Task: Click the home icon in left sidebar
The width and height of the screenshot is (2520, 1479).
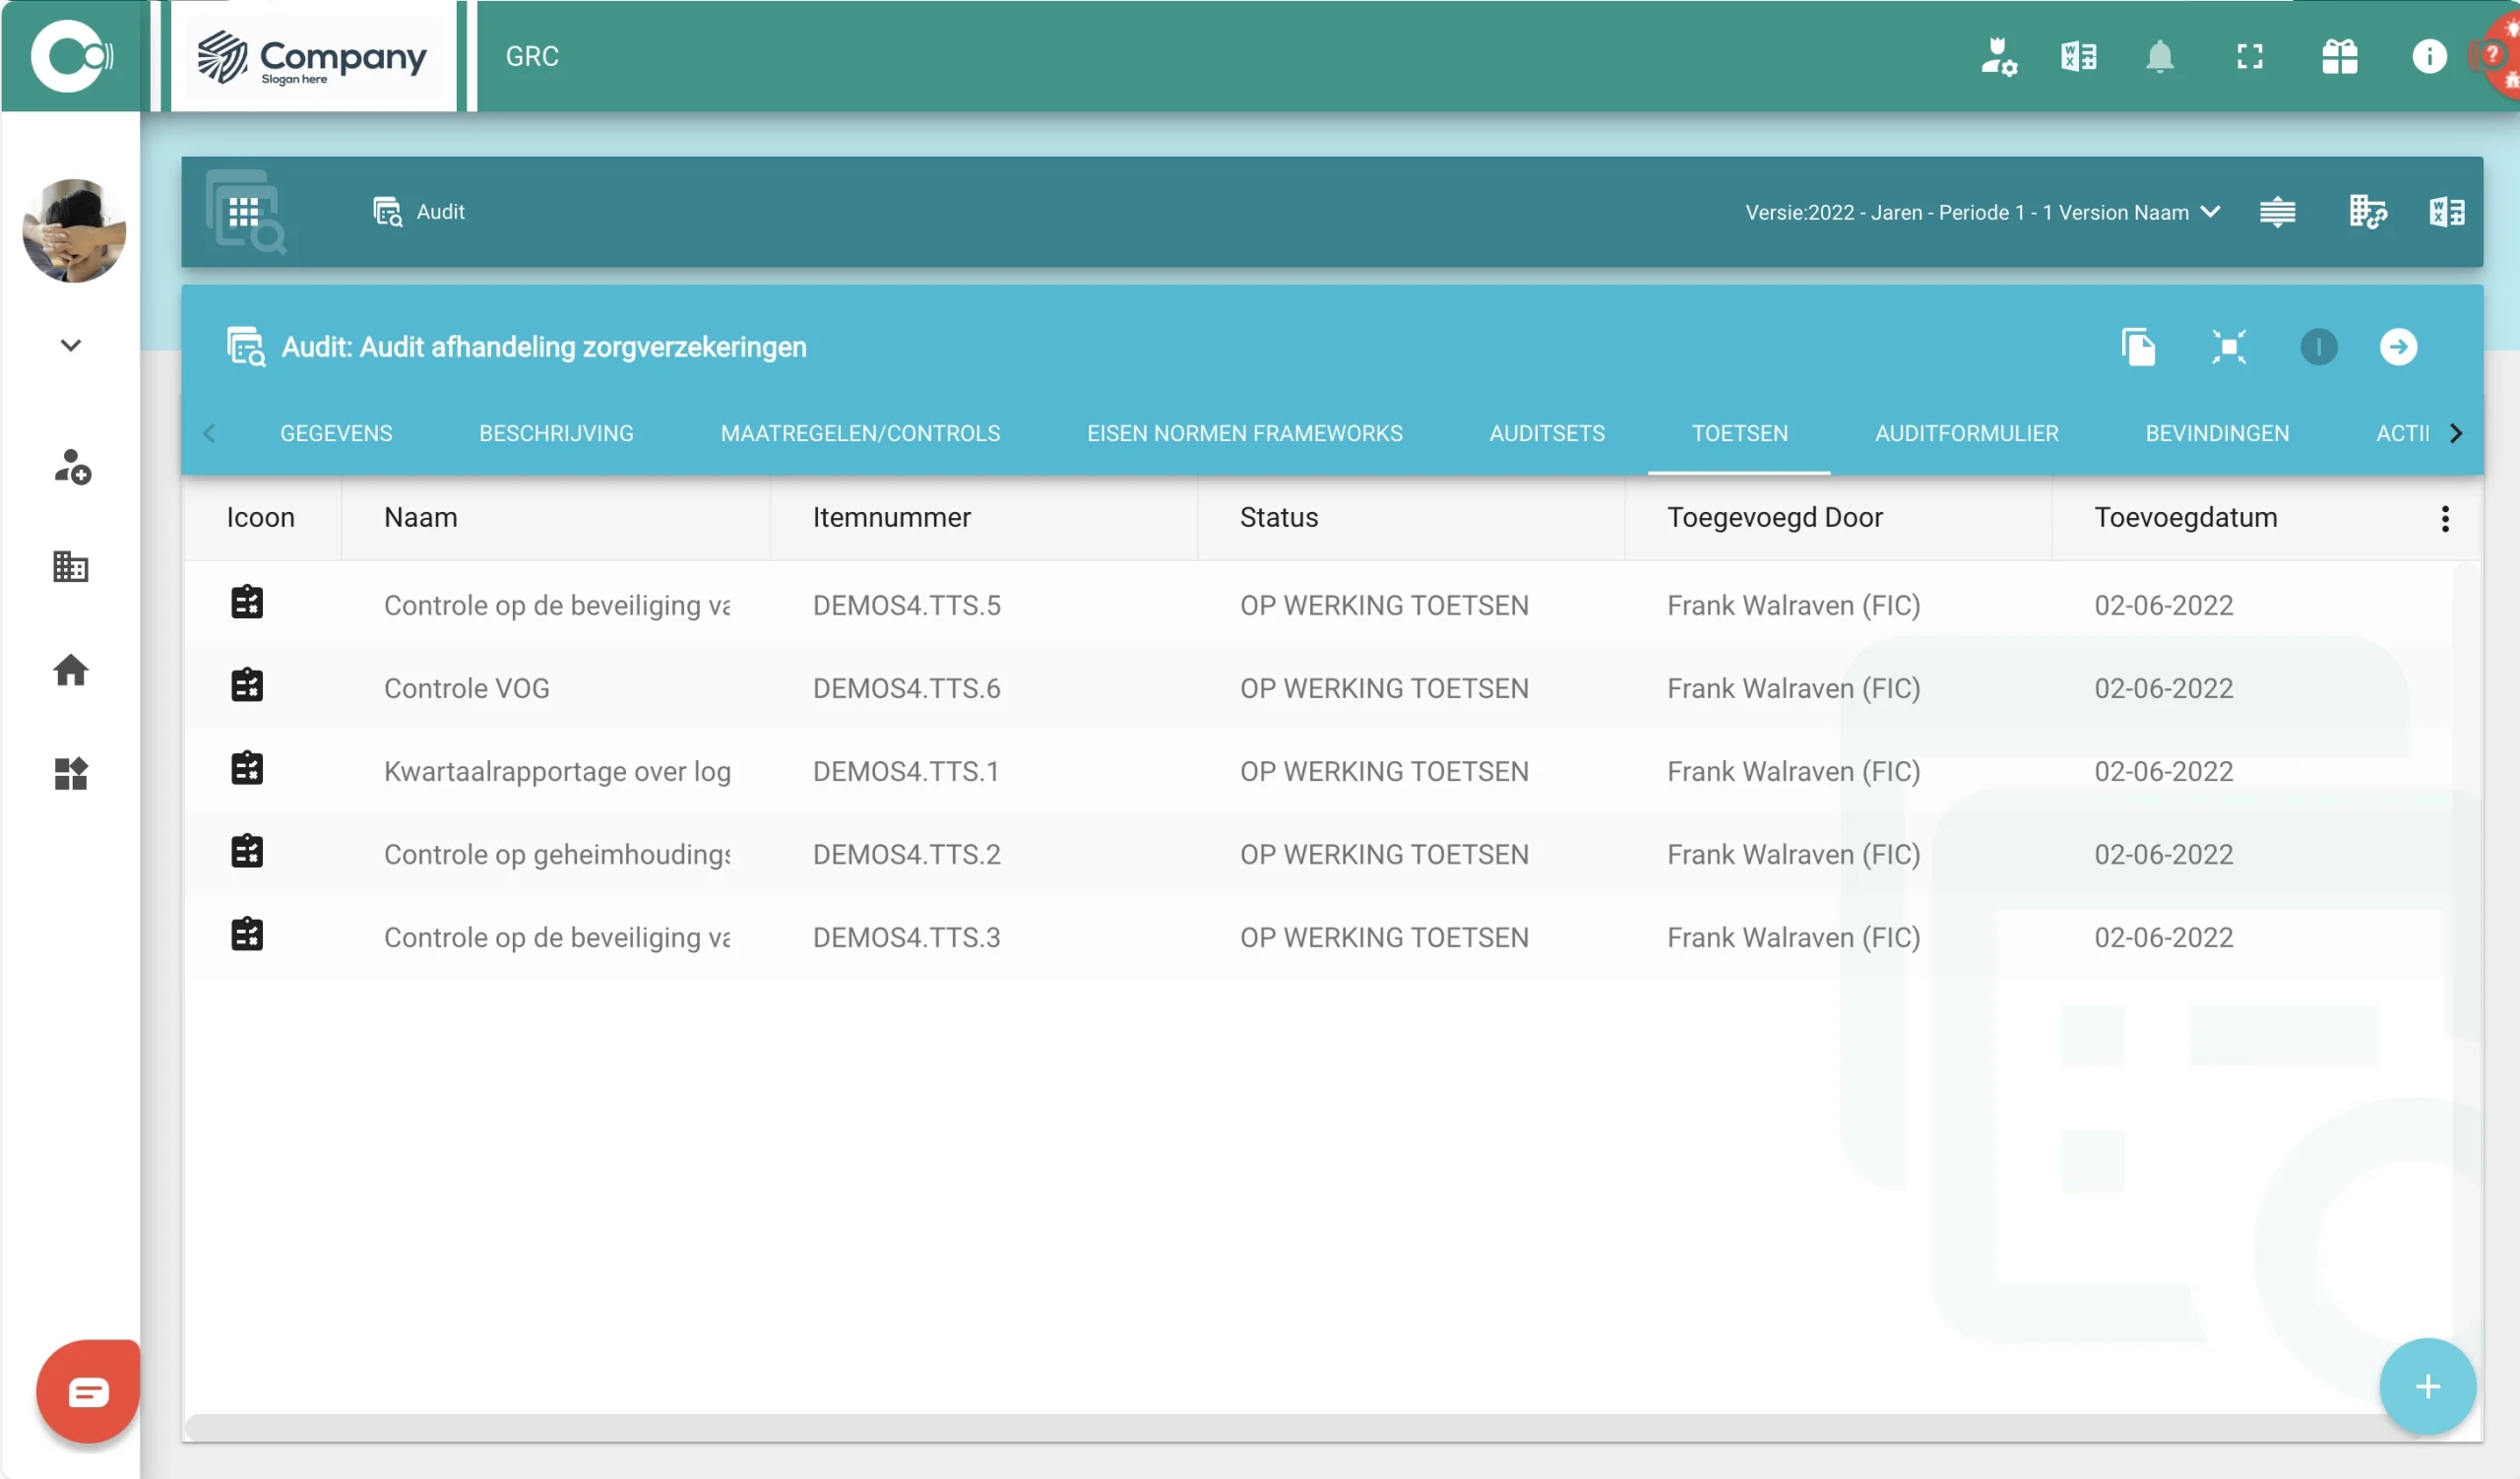Action: (70, 671)
